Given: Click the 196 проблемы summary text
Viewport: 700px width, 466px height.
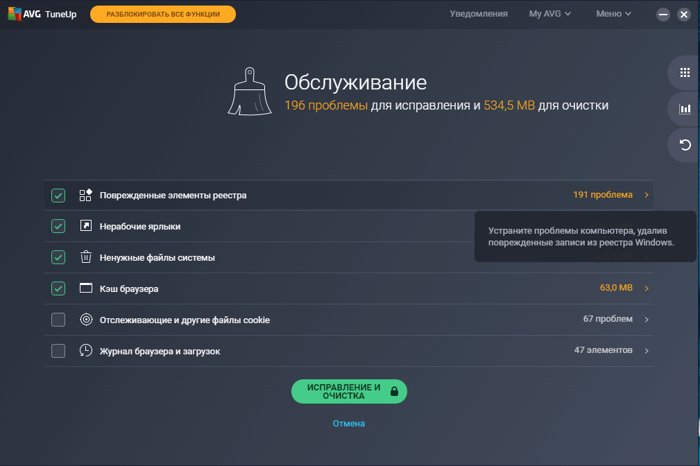Looking at the screenshot, I should 326,105.
